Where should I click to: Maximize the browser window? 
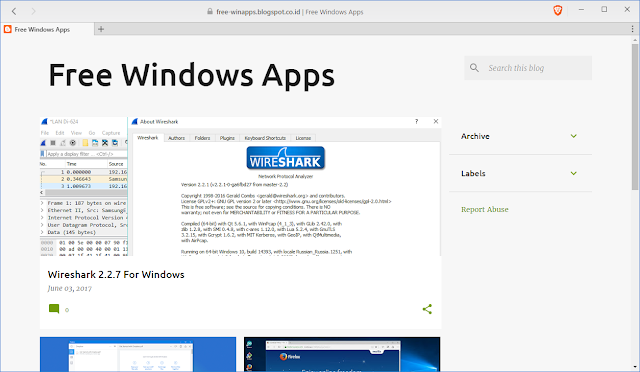pyautogui.click(x=604, y=10)
